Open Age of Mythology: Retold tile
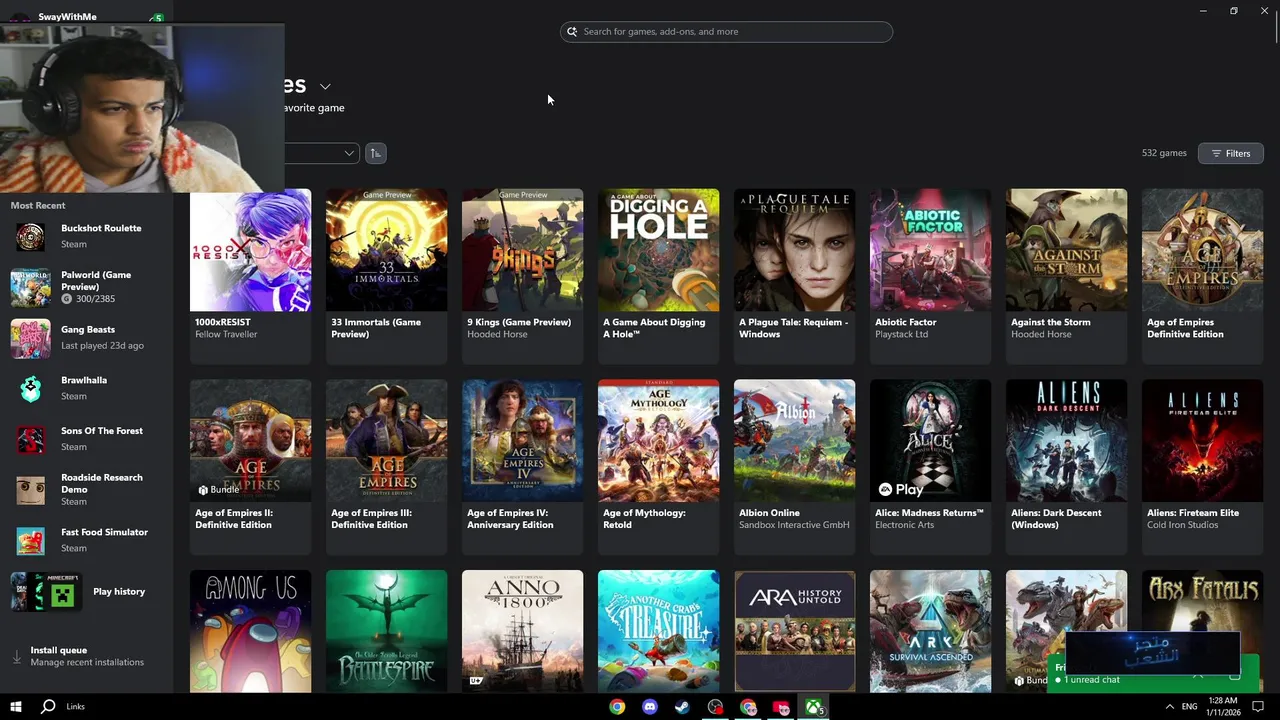Screen dimensions: 1280x720 click(x=658, y=466)
